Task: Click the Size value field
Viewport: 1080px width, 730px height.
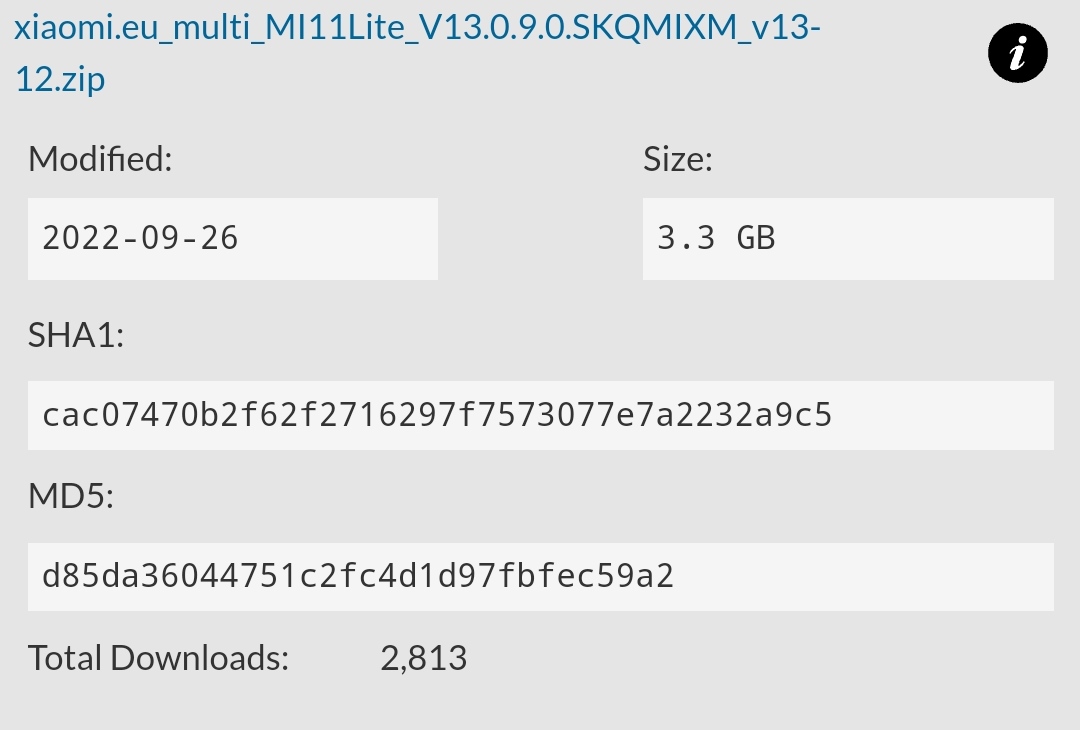Action: pyautogui.click(x=847, y=238)
